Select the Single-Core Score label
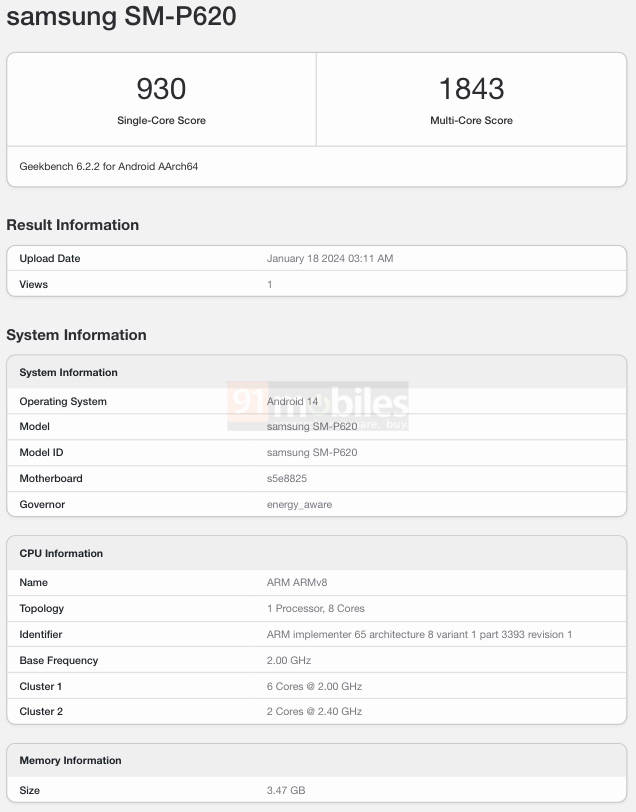Screen dimensions: 636x812 [x=161, y=120]
